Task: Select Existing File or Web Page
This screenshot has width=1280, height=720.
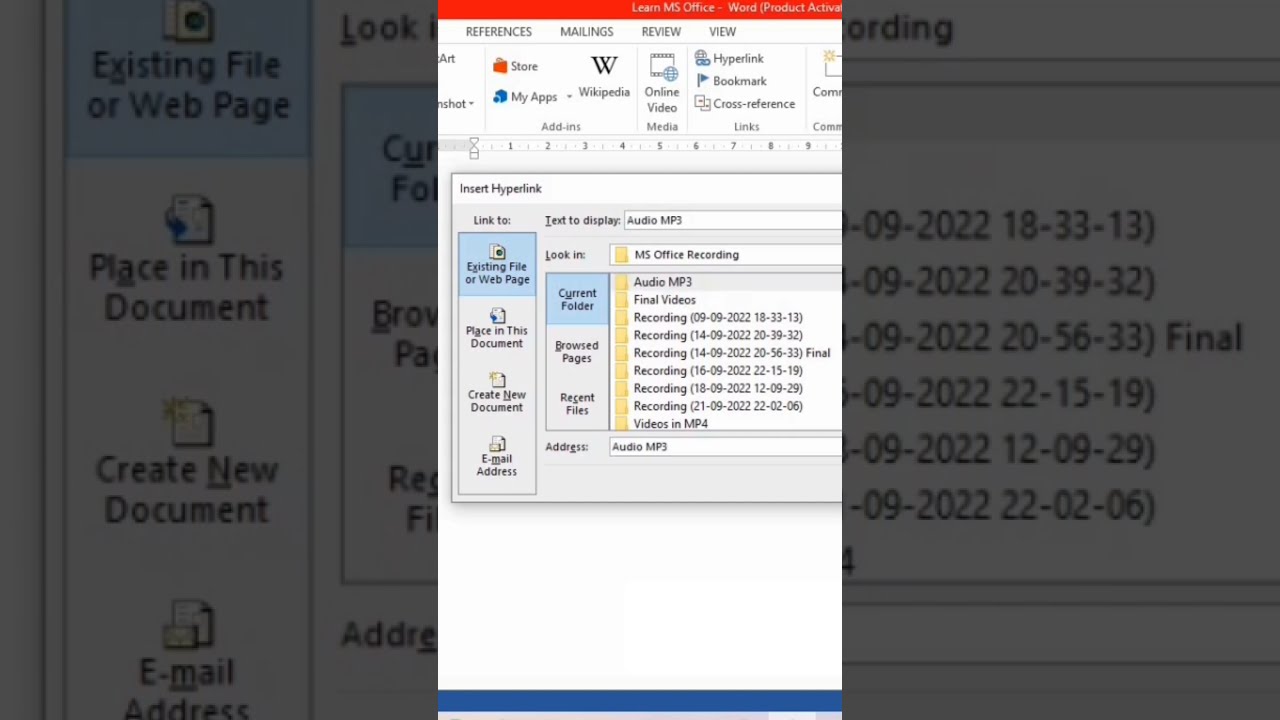Action: [497, 265]
